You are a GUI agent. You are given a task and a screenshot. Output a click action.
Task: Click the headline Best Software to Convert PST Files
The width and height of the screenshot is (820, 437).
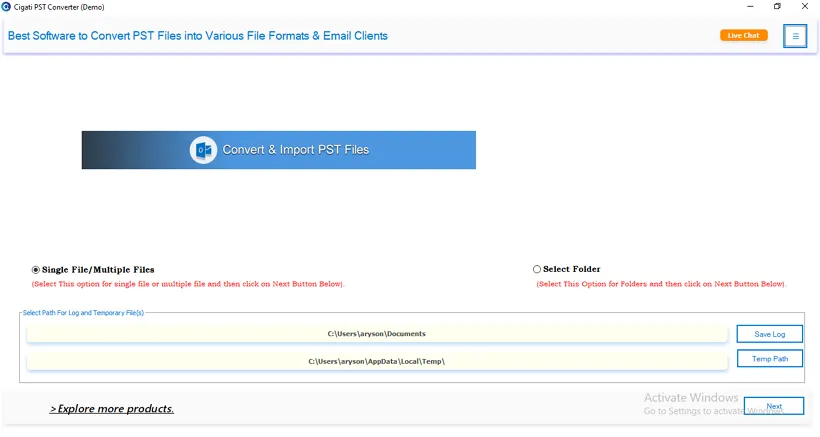tap(198, 36)
